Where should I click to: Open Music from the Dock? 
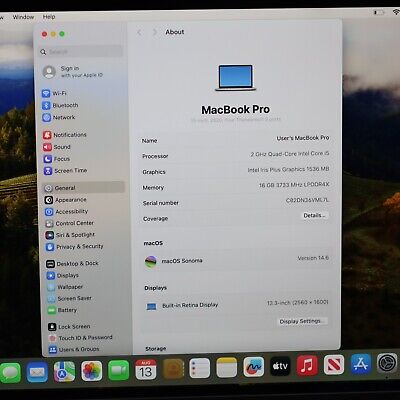point(307,365)
